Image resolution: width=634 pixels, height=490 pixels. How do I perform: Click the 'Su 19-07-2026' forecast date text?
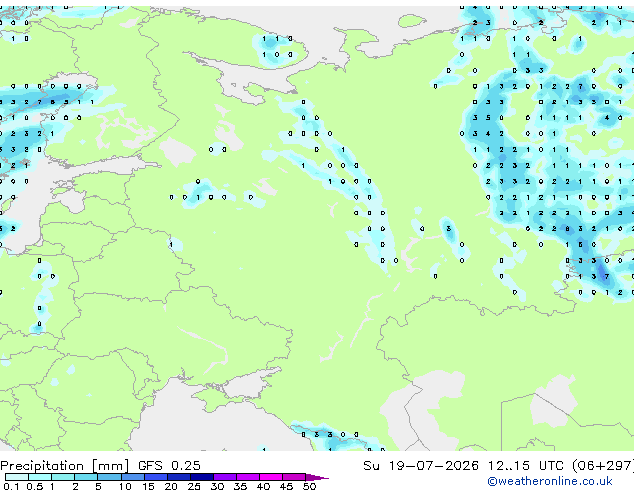click(421, 466)
